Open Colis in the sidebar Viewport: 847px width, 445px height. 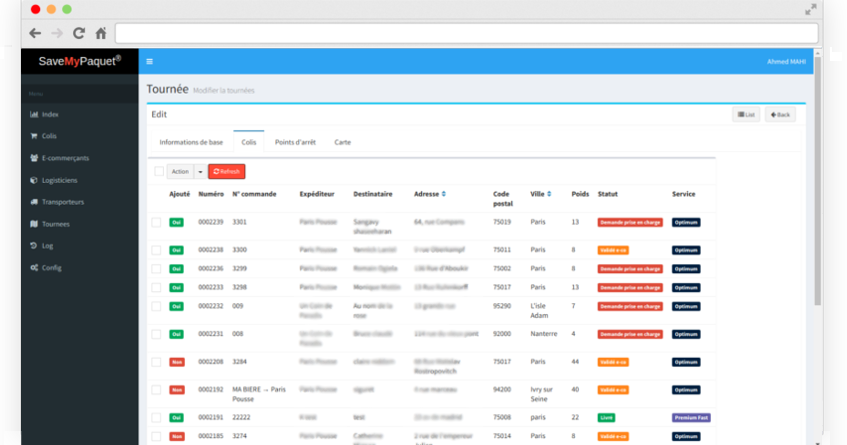50,136
